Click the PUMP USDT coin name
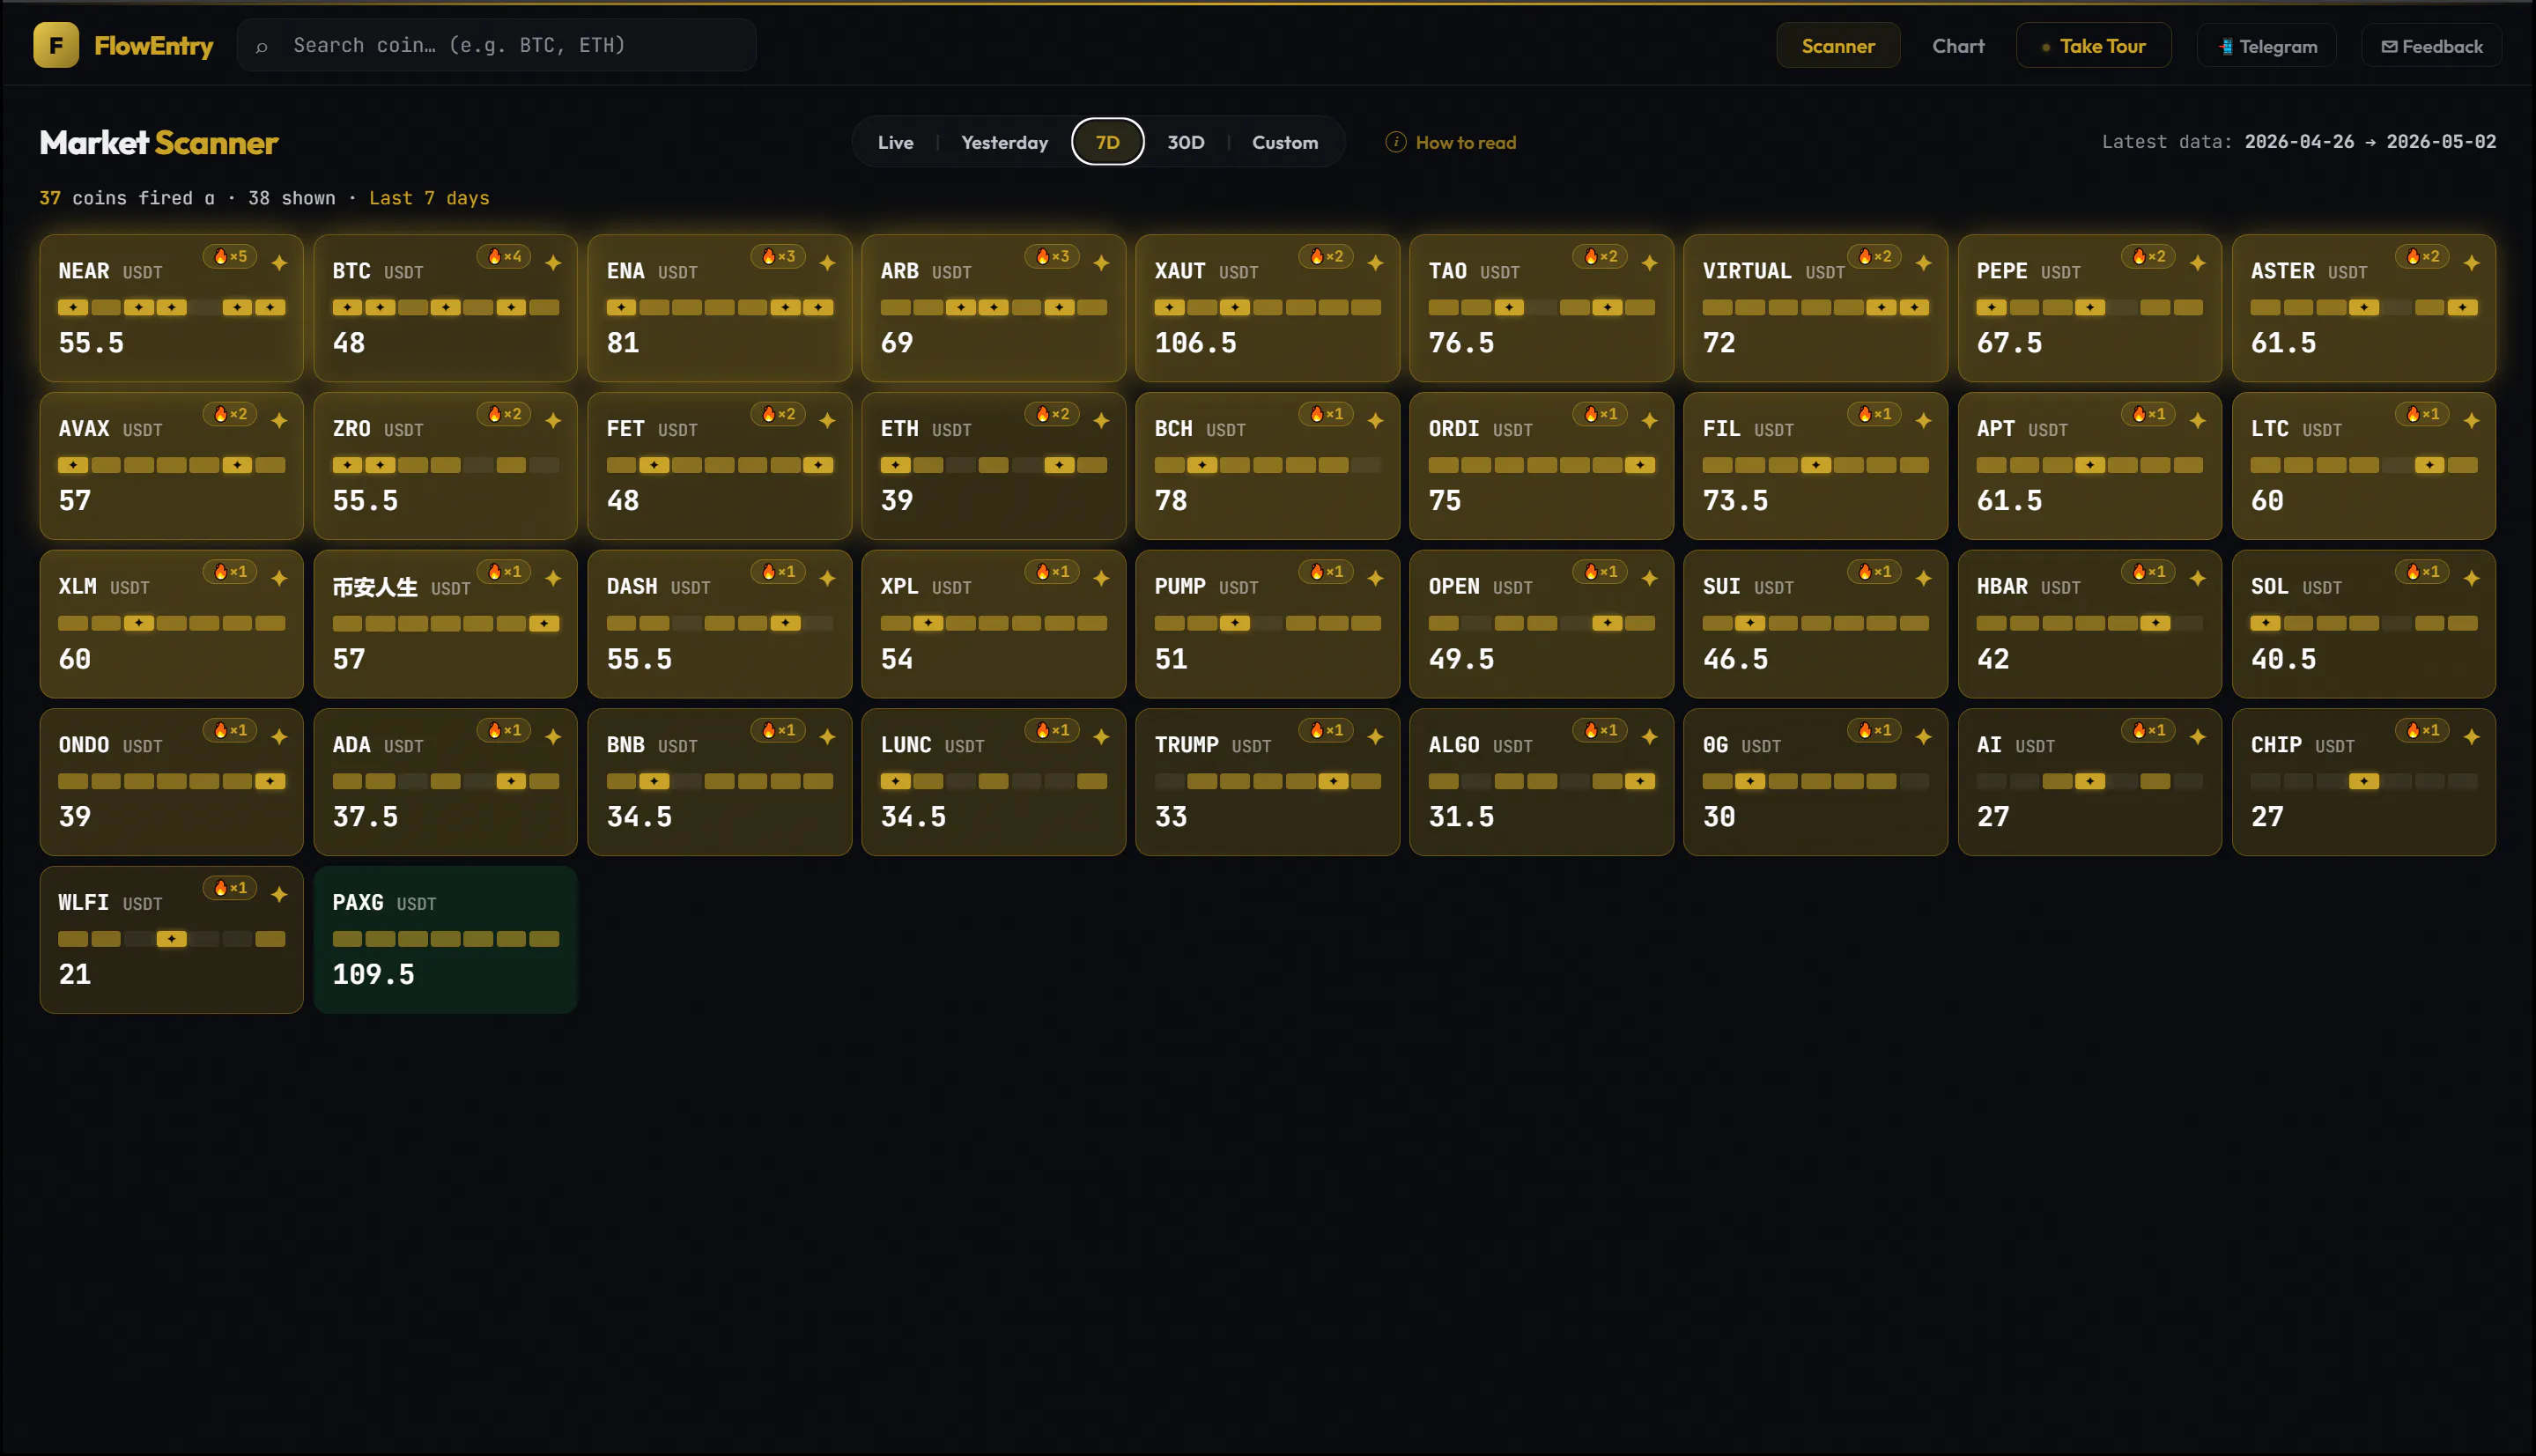 point(1206,587)
